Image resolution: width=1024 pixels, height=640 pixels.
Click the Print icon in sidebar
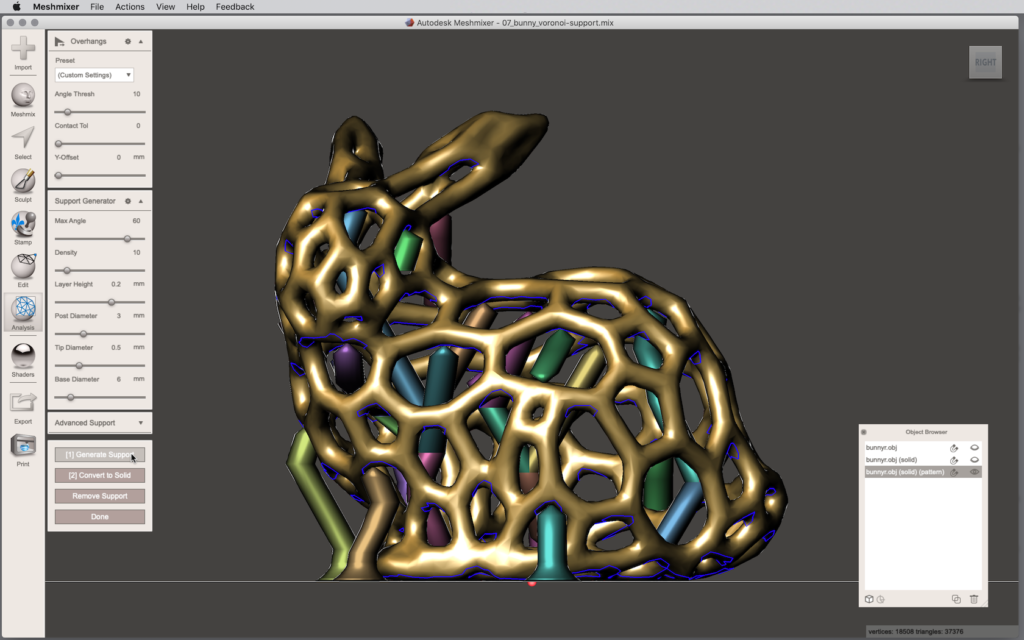point(23,447)
